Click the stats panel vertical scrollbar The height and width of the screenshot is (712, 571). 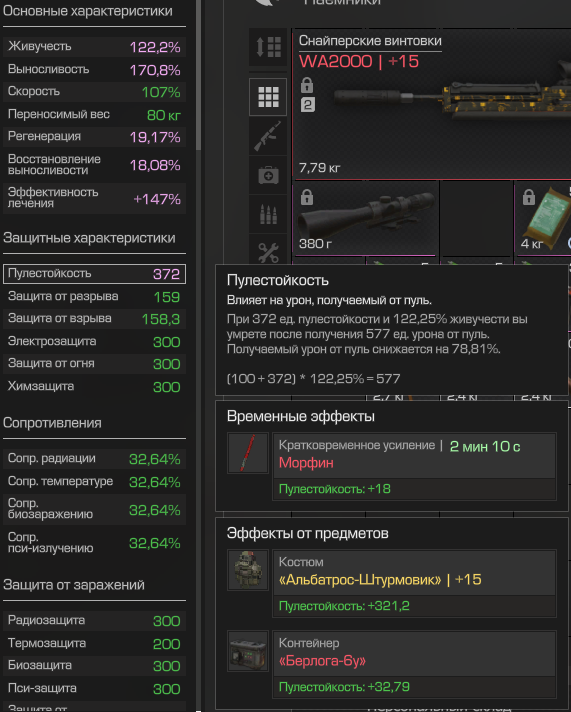click(199, 75)
